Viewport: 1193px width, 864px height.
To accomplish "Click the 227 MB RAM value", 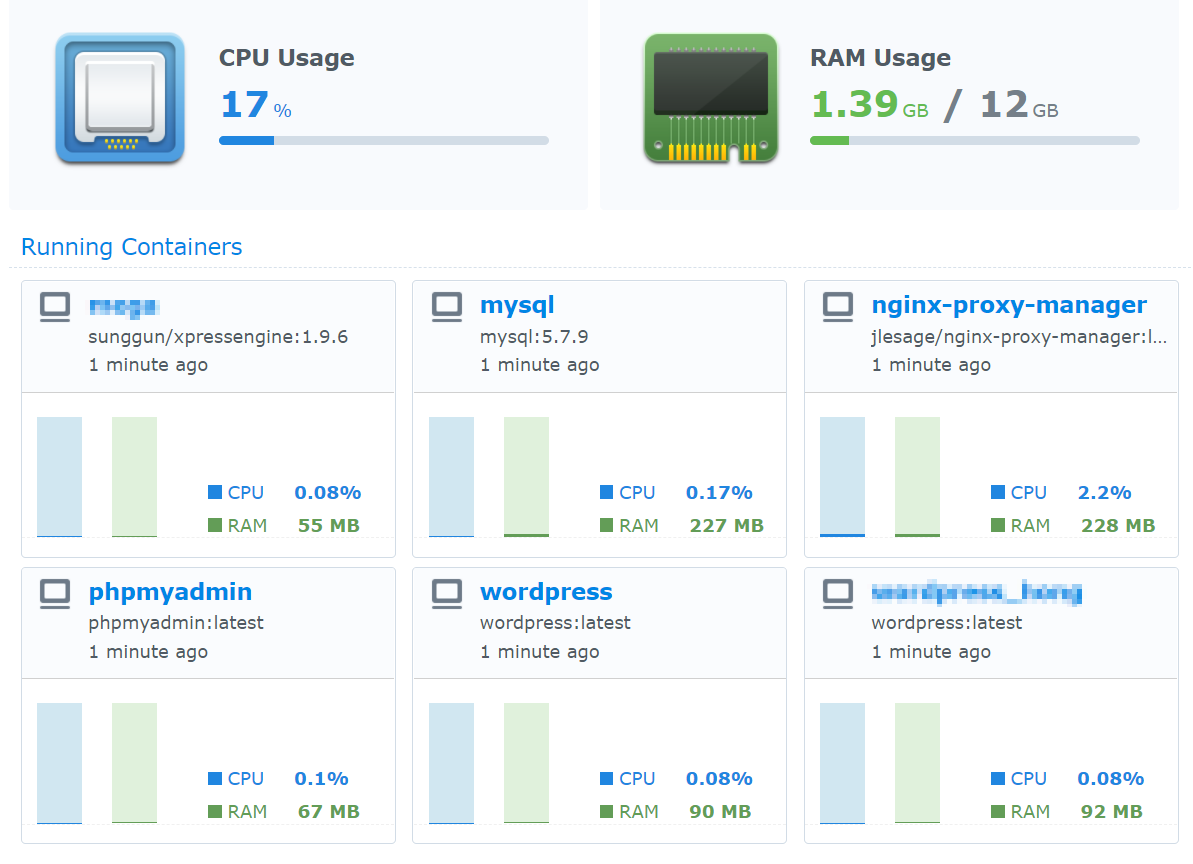I will click(x=727, y=526).
